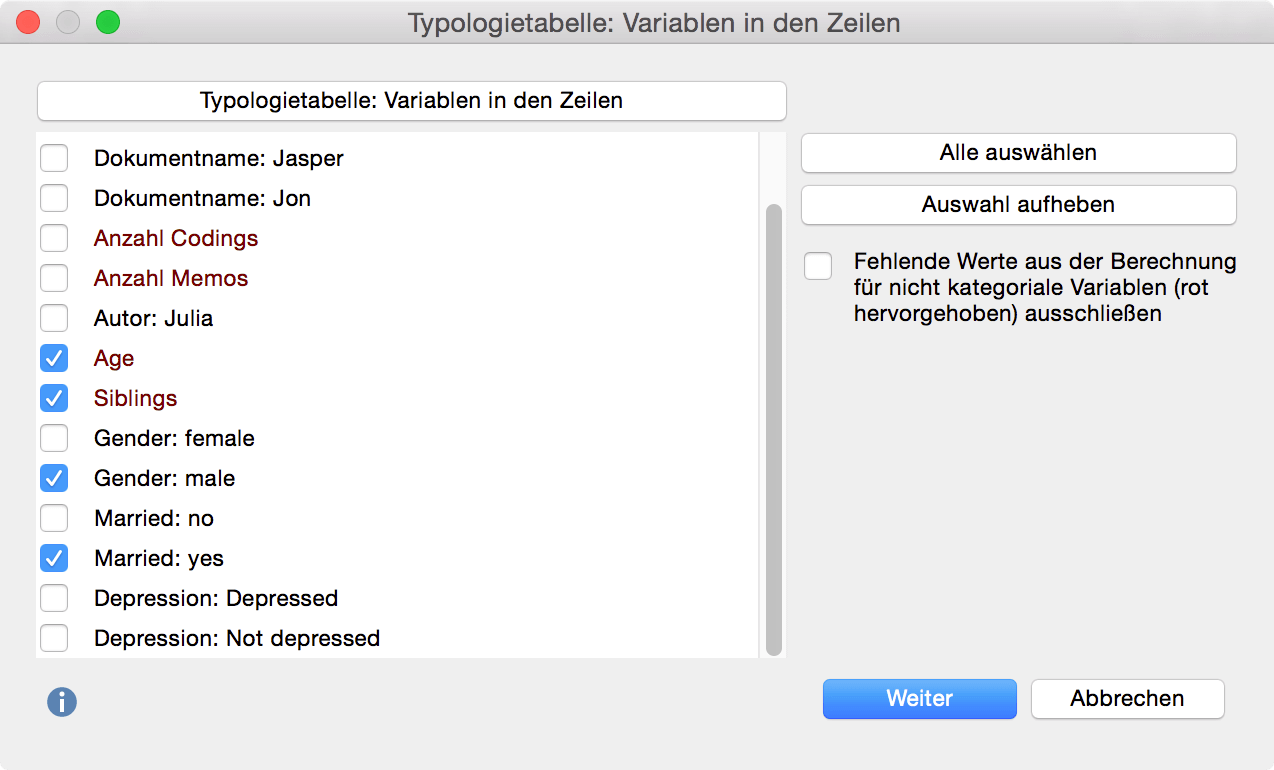This screenshot has width=1274, height=770.
Task: Tick the Anzahl Codings checkbox
Action: [x=54, y=238]
